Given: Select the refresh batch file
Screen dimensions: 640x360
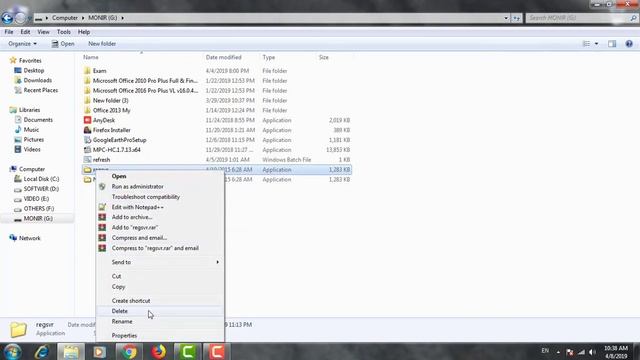Looking at the screenshot, I should pos(101,160).
